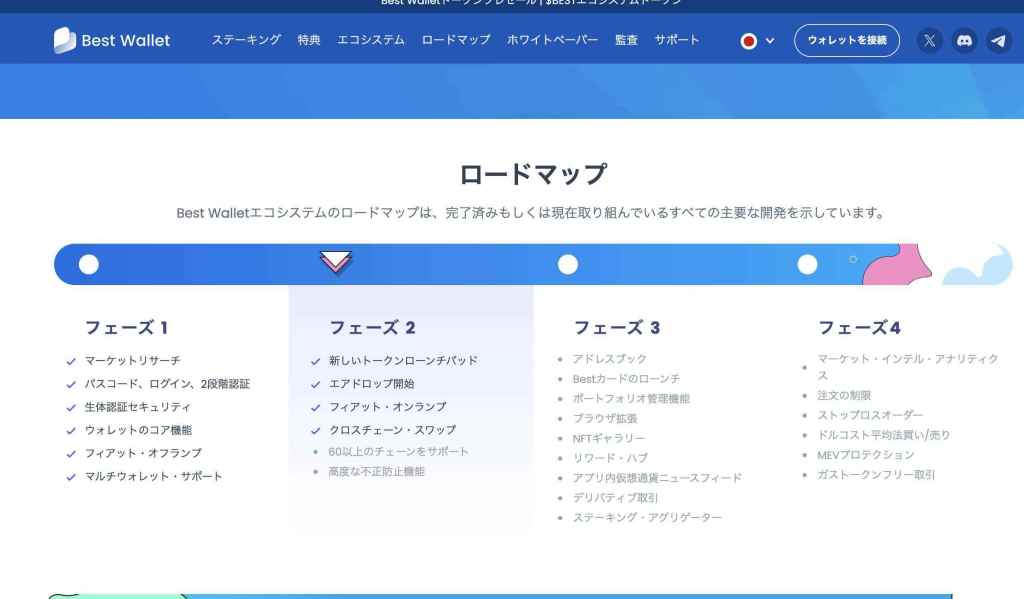Click the checkmark beside ウォレットのコア機能
The image size is (1024, 599).
[x=71, y=430]
